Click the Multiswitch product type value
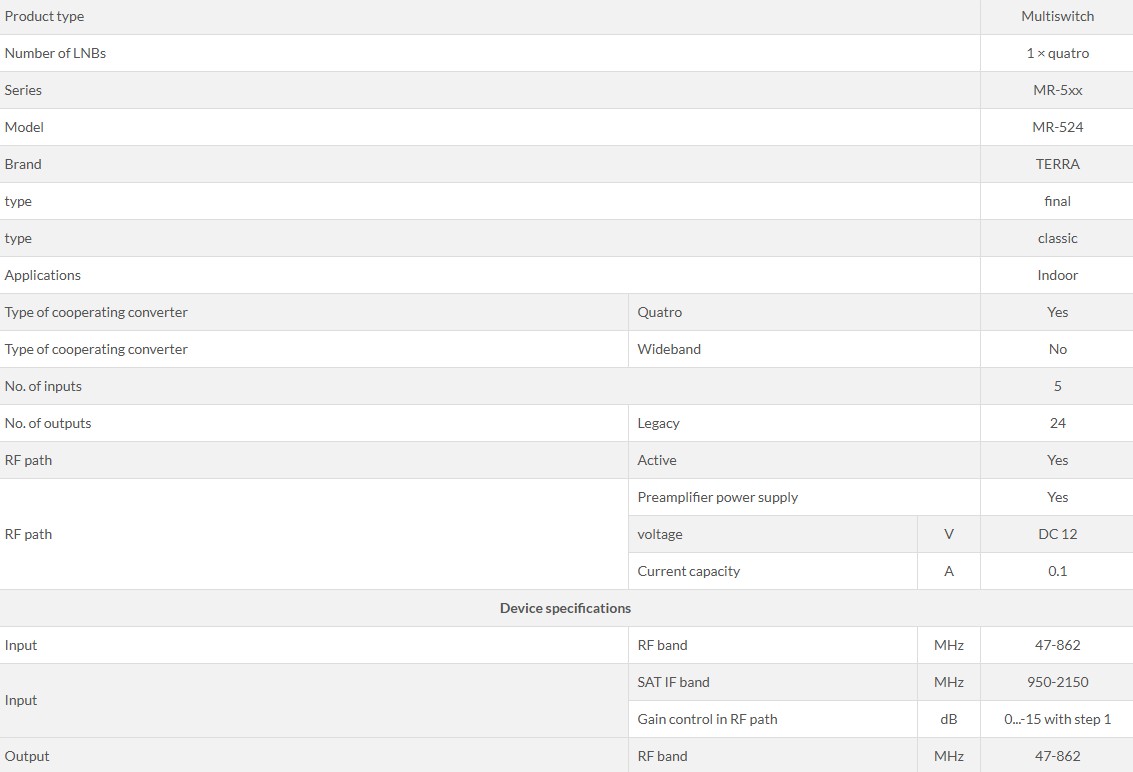This screenshot has width=1133, height=772. [x=1057, y=16]
